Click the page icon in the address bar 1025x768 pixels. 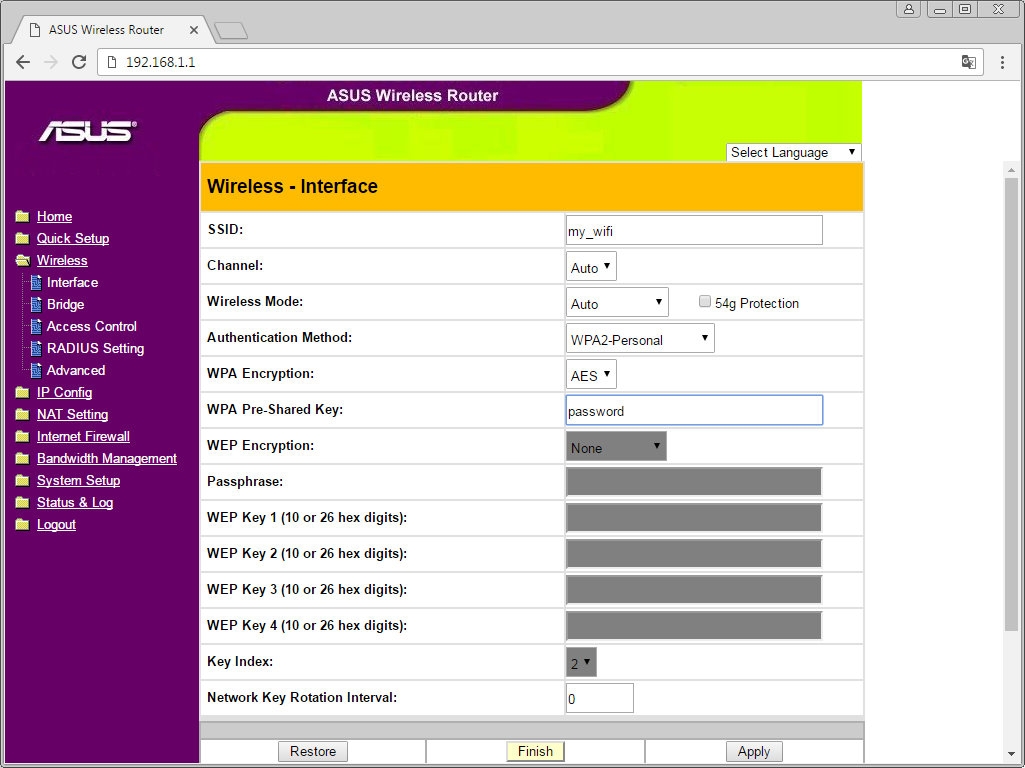112,62
